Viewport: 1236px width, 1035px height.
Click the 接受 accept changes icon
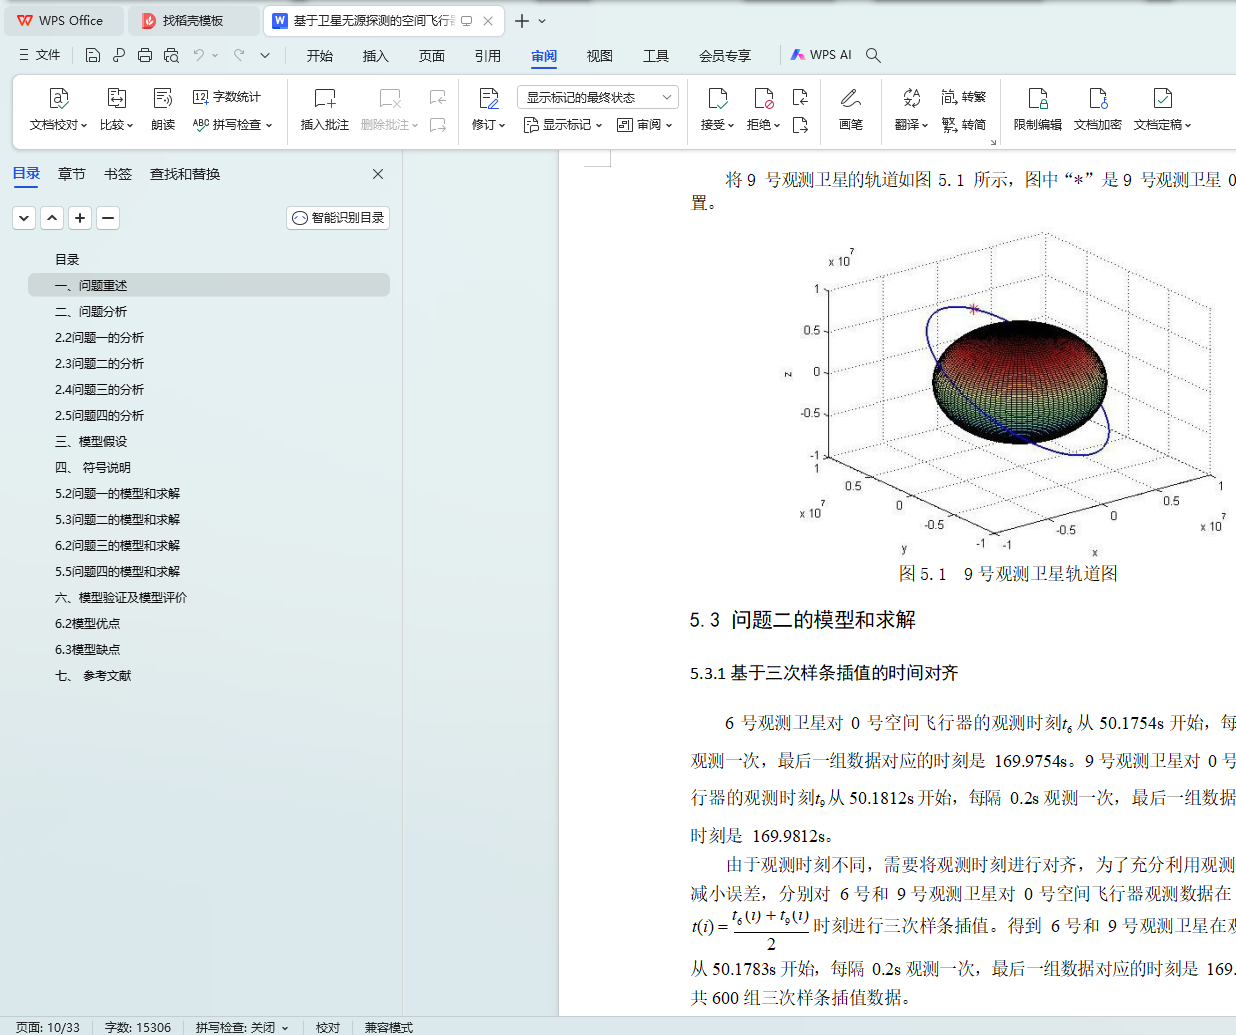click(717, 98)
